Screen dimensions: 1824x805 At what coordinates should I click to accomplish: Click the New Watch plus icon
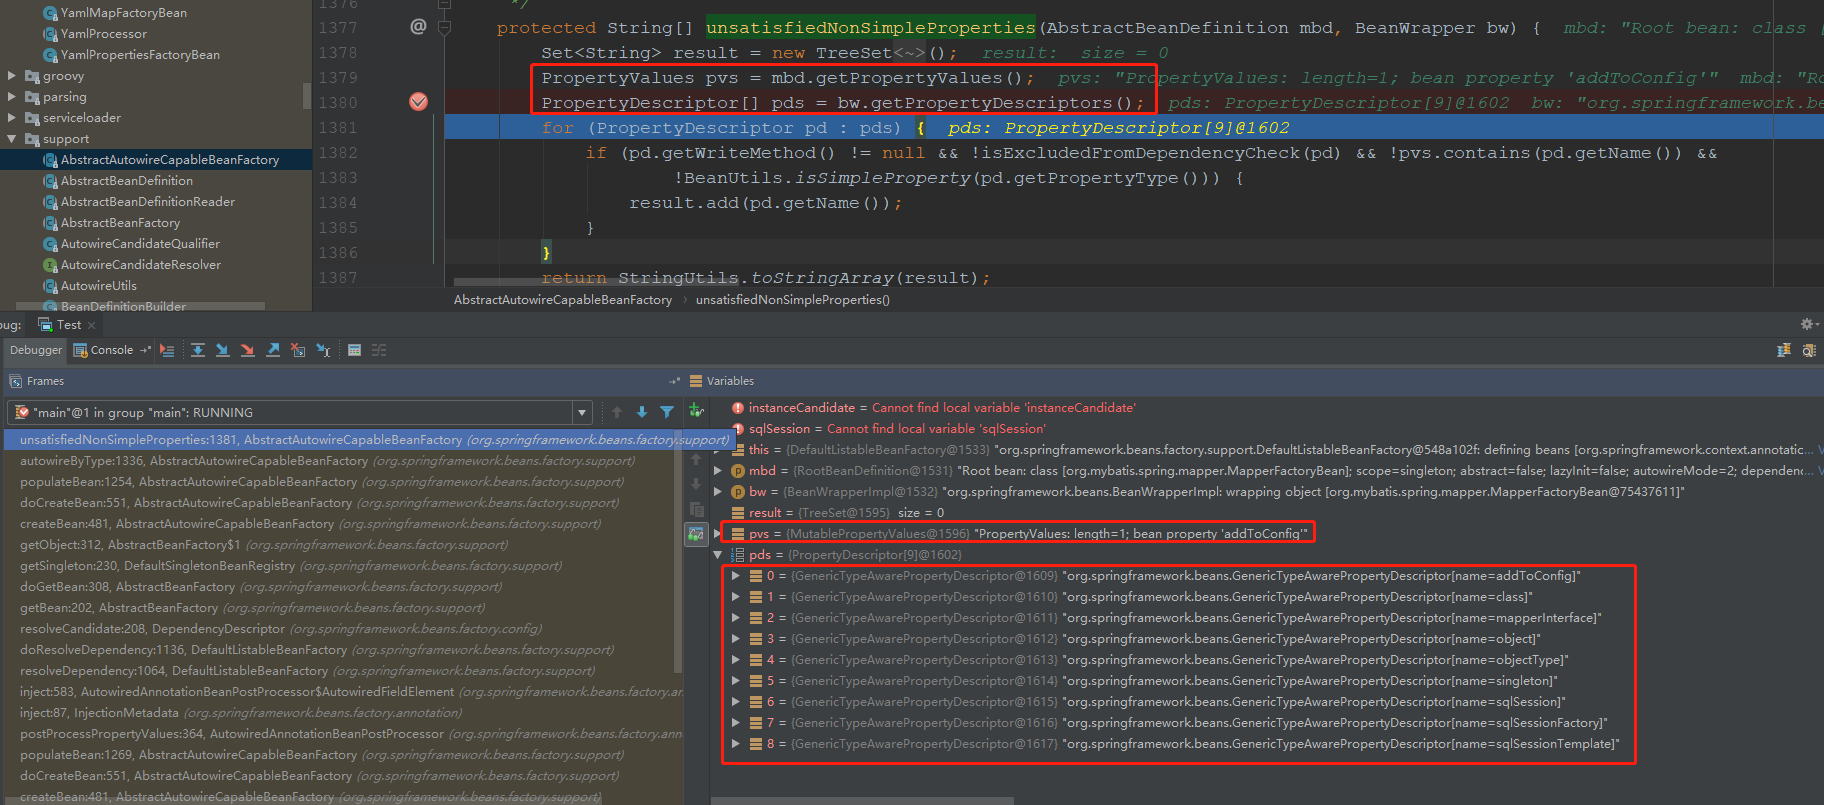click(697, 411)
